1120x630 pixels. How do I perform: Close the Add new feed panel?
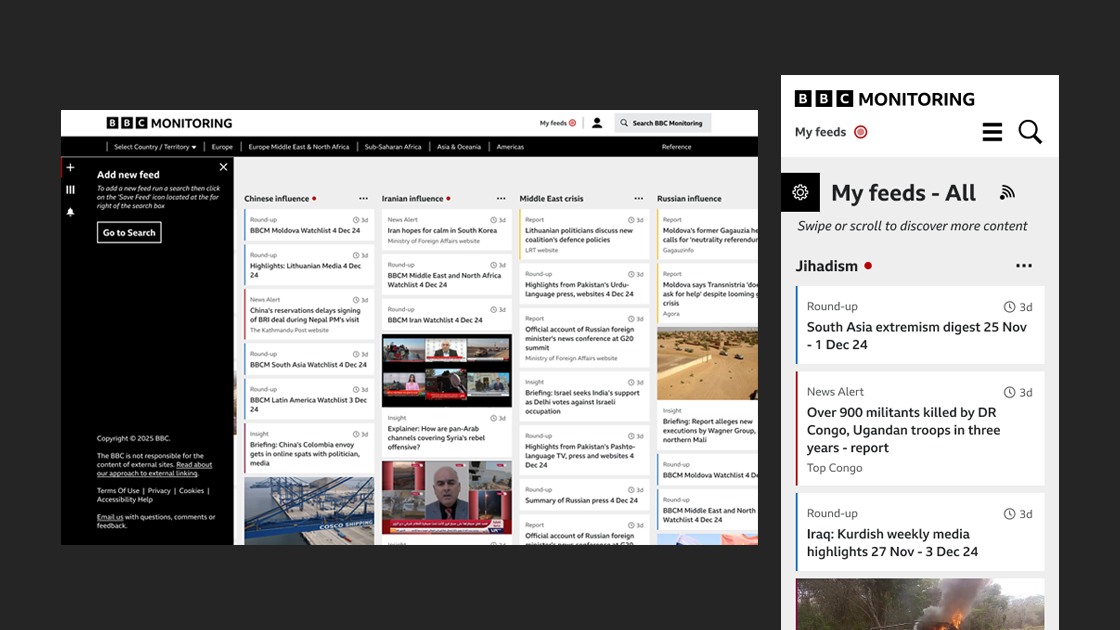tap(224, 166)
